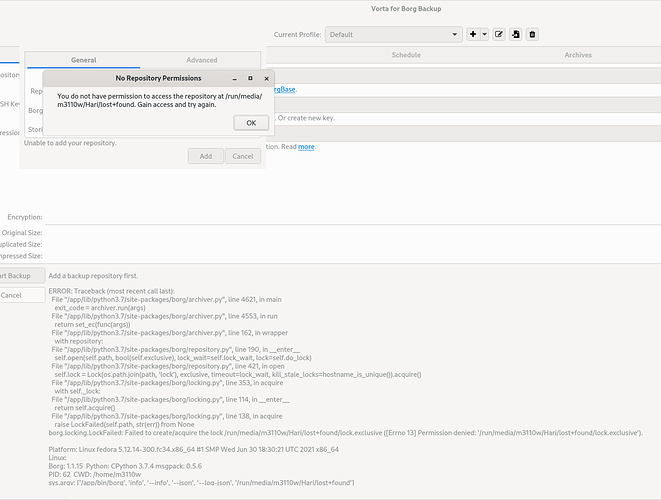The image size is (661, 500).
Task: Maximize the No Repository Permissions dialog
Action: [x=250, y=78]
